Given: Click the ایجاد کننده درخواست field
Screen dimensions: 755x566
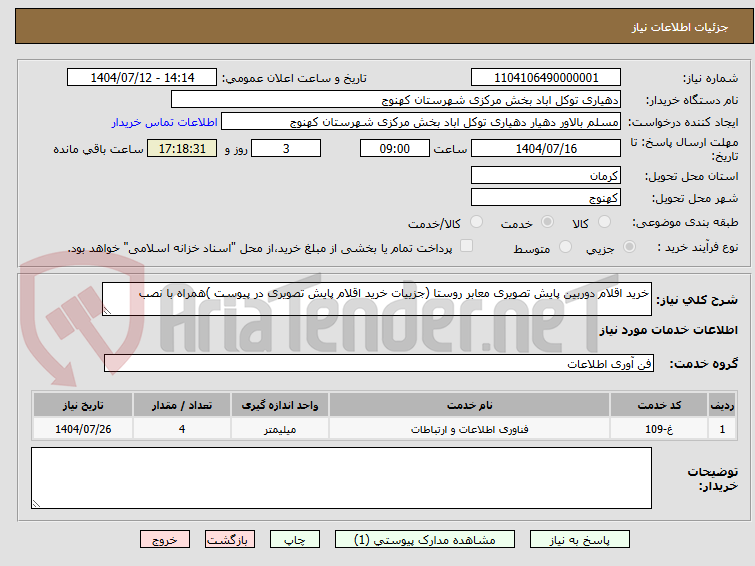Looking at the screenshot, I should (x=421, y=122).
